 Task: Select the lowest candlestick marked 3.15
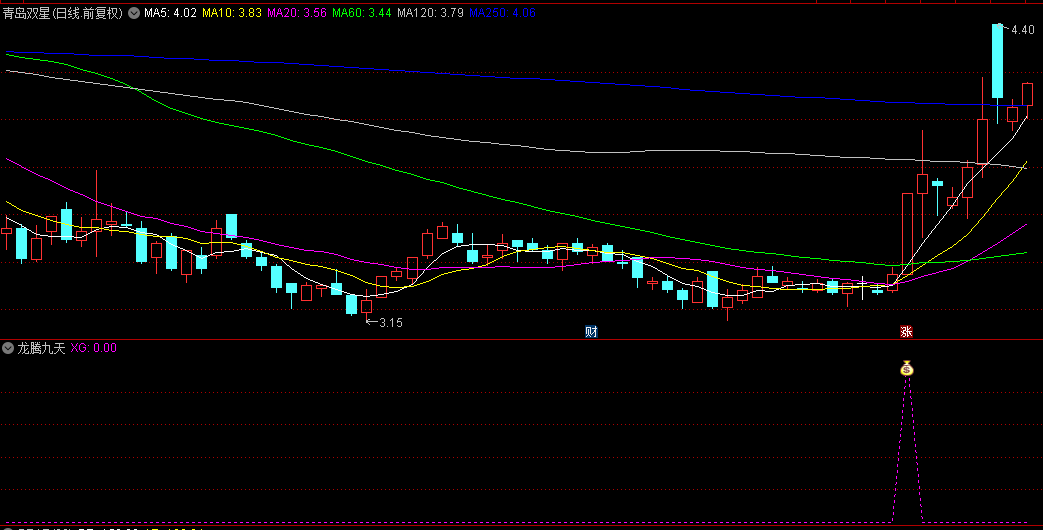tap(367, 307)
